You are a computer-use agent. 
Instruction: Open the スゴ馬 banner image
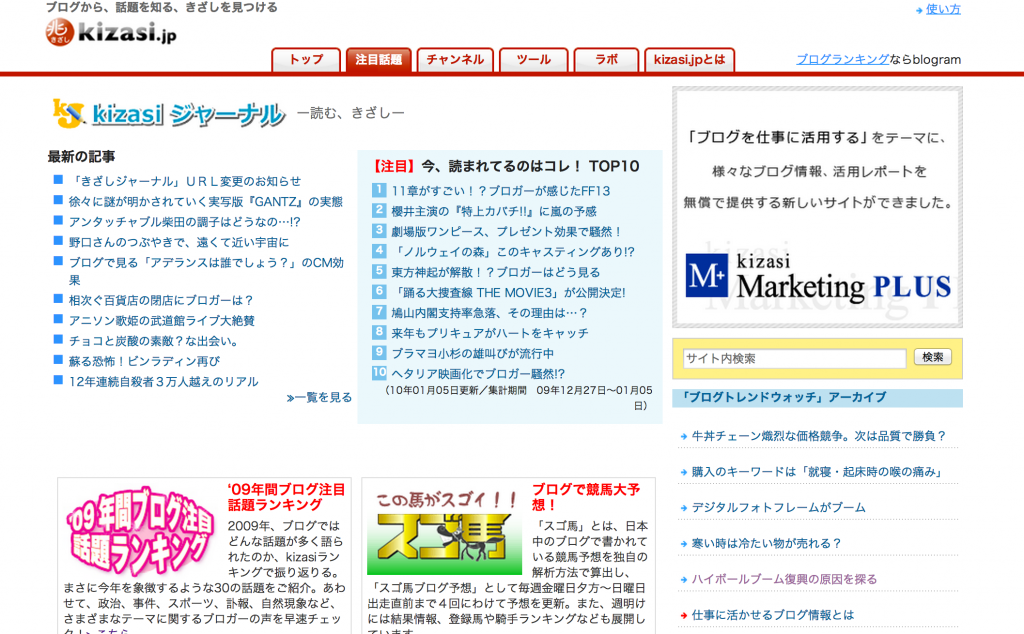pyautogui.click(x=445, y=533)
